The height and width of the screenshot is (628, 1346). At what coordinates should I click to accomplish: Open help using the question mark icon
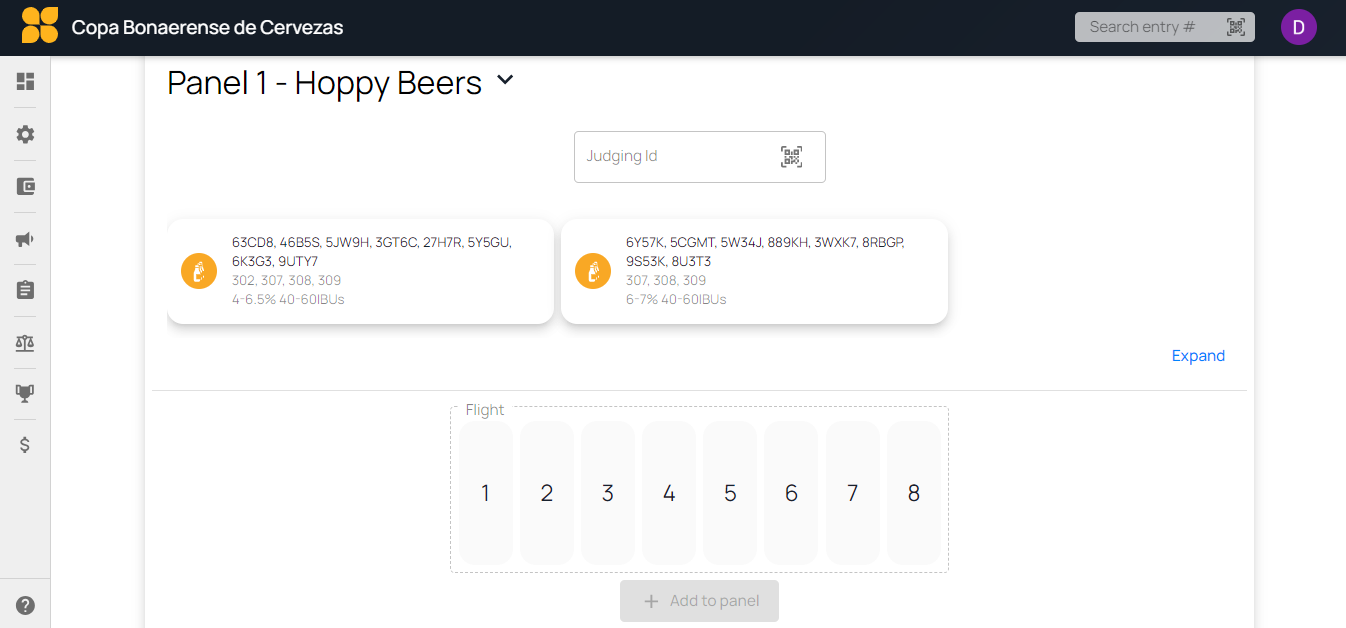24,604
